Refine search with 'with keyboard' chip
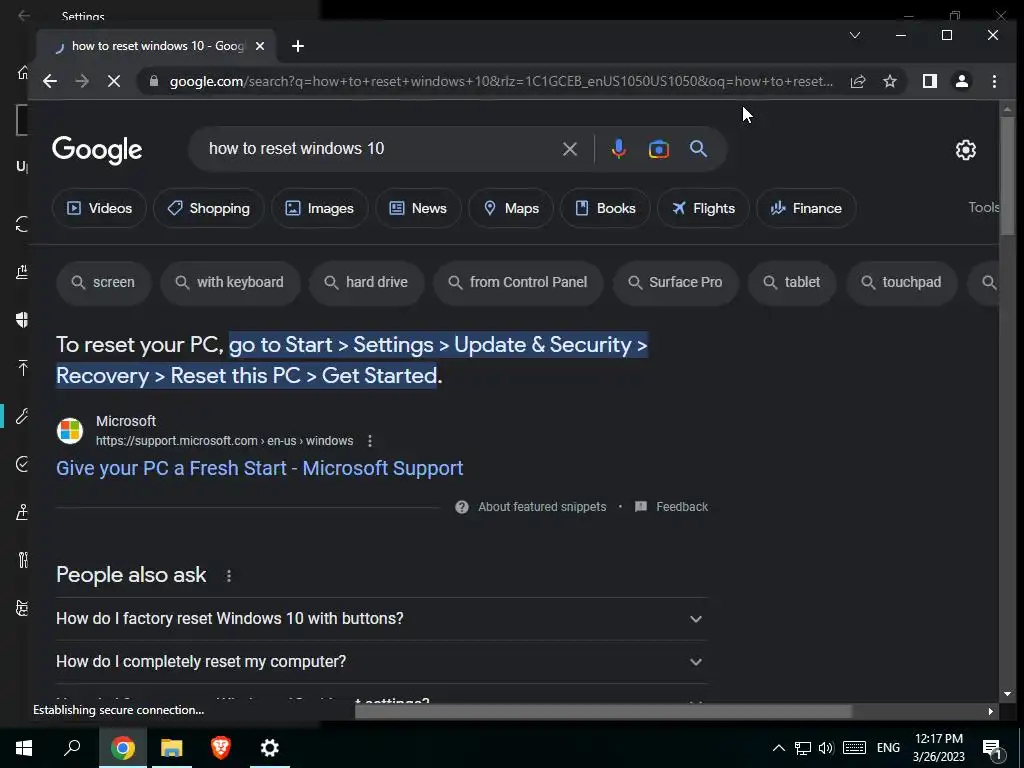Image resolution: width=1024 pixels, height=768 pixels. [230, 283]
